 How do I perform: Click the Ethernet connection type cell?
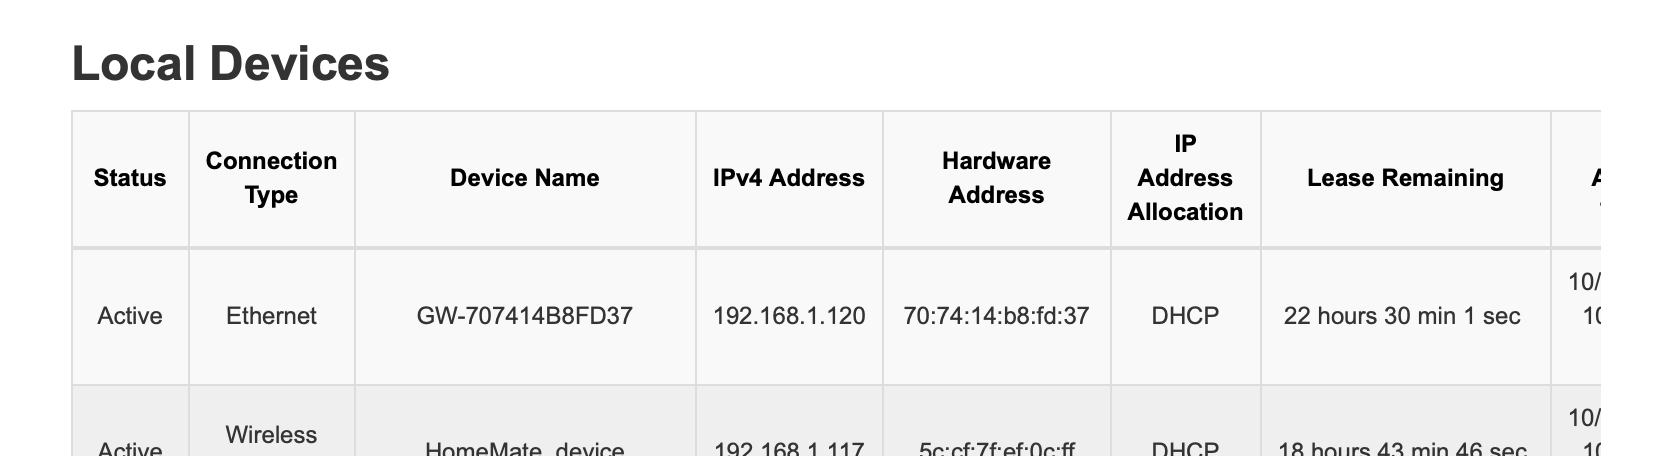272,316
